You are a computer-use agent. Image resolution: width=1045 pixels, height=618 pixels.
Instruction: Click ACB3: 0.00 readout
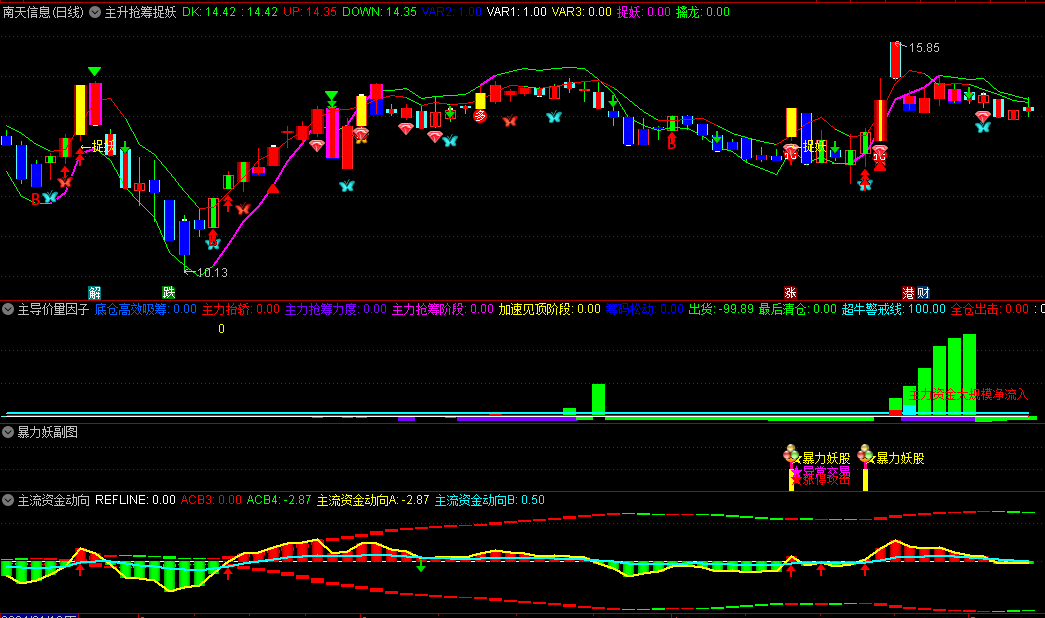(211, 500)
